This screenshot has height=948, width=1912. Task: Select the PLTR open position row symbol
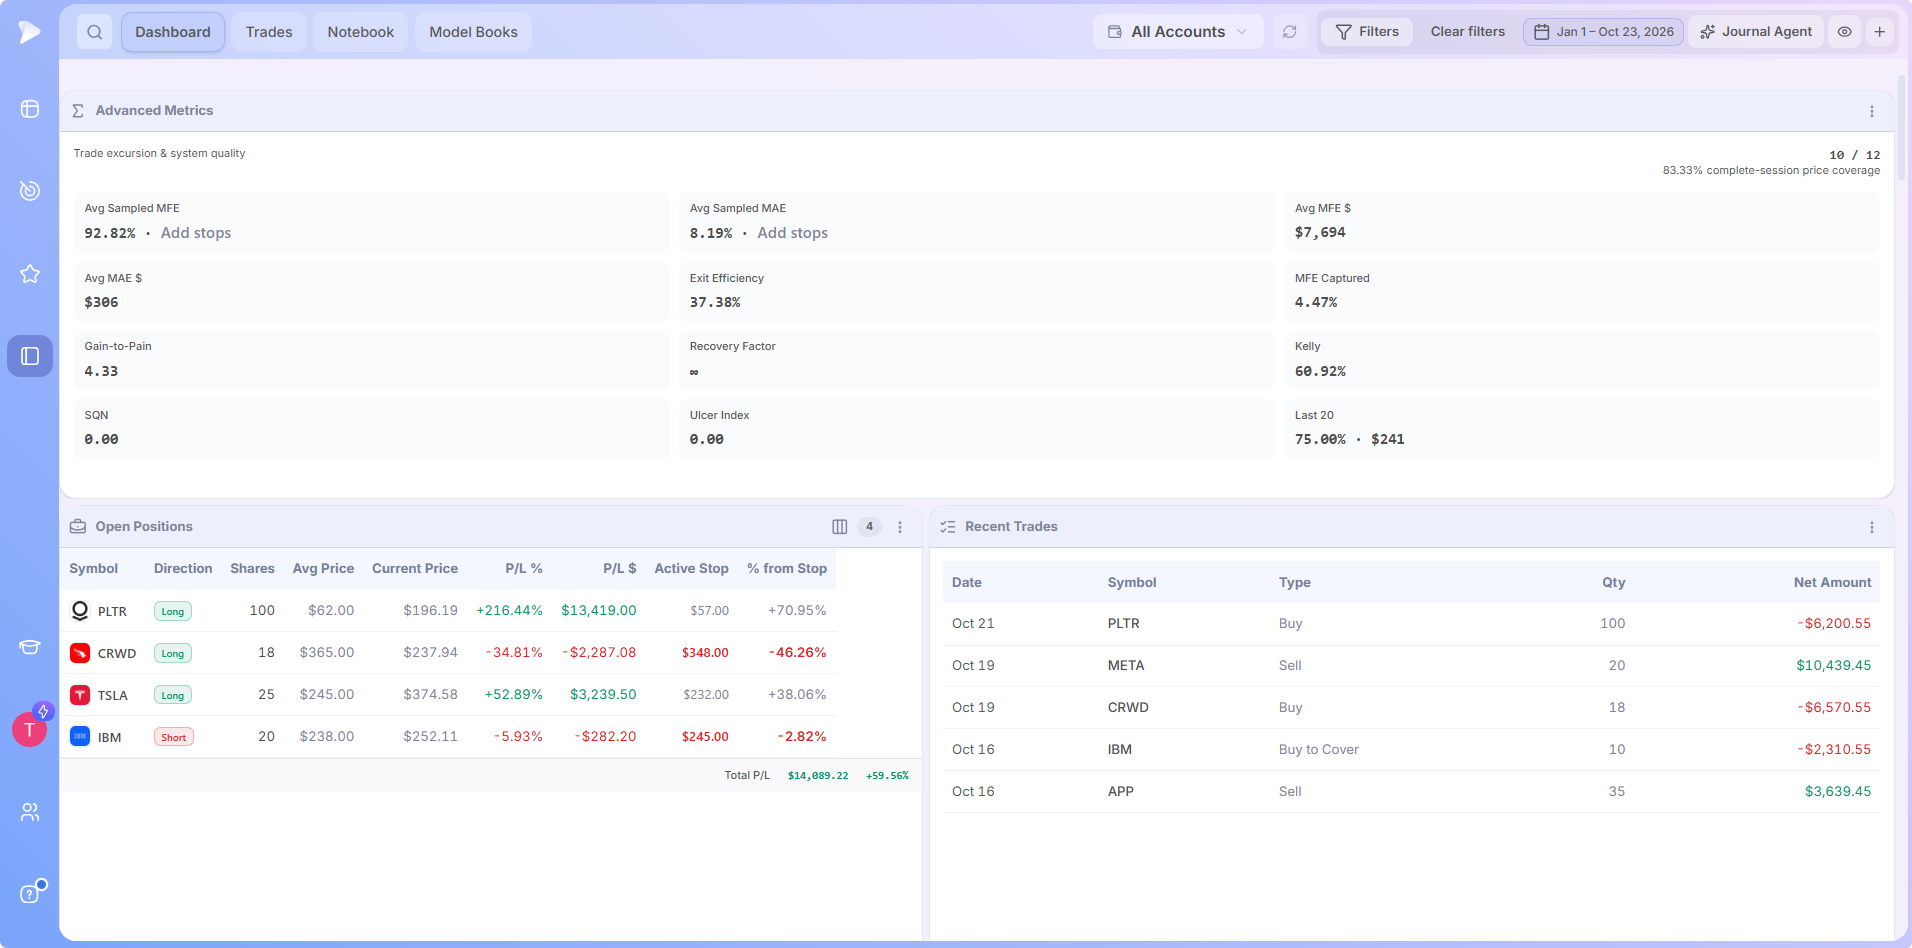[112, 612]
